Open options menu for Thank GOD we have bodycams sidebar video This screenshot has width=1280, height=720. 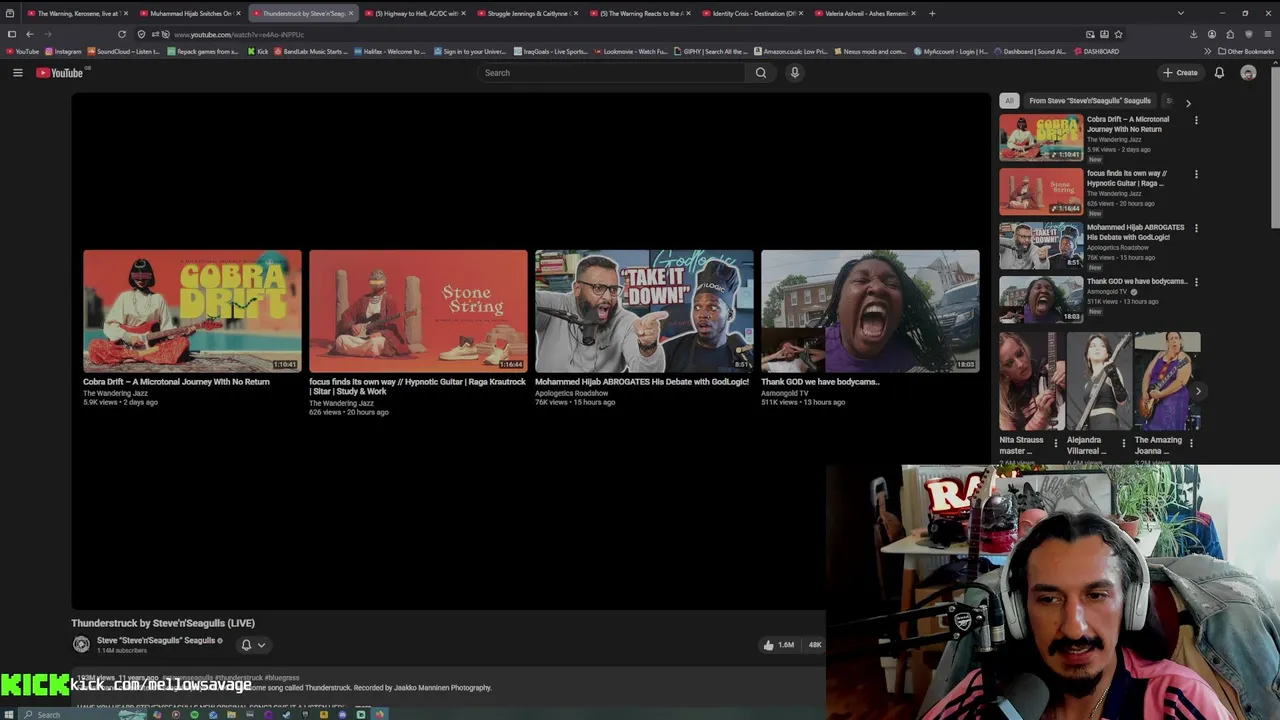point(1196,282)
